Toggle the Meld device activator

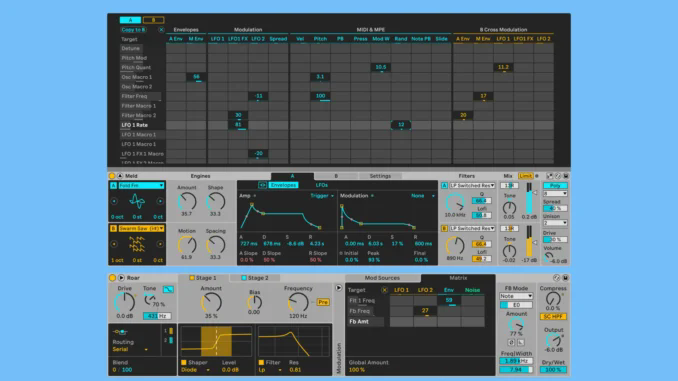pyautogui.click(x=112, y=176)
